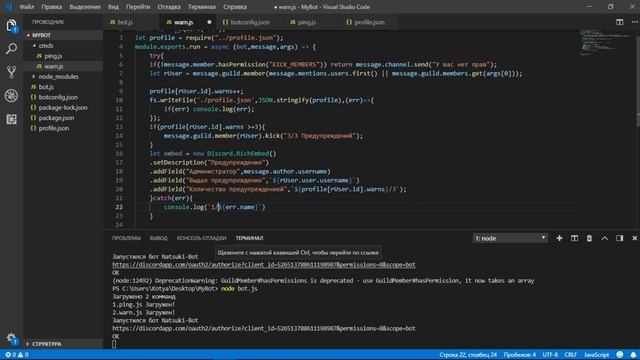Follow the underlined discordapp oauth2 link in terminal

[x=264, y=265]
